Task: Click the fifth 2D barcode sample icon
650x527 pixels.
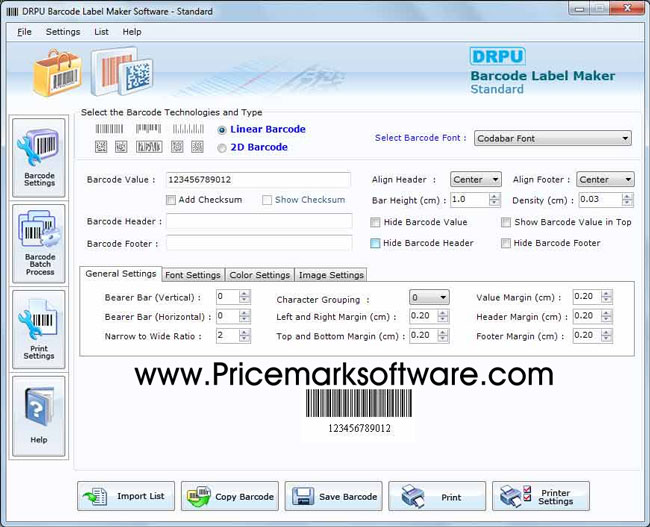Action: coord(197,146)
